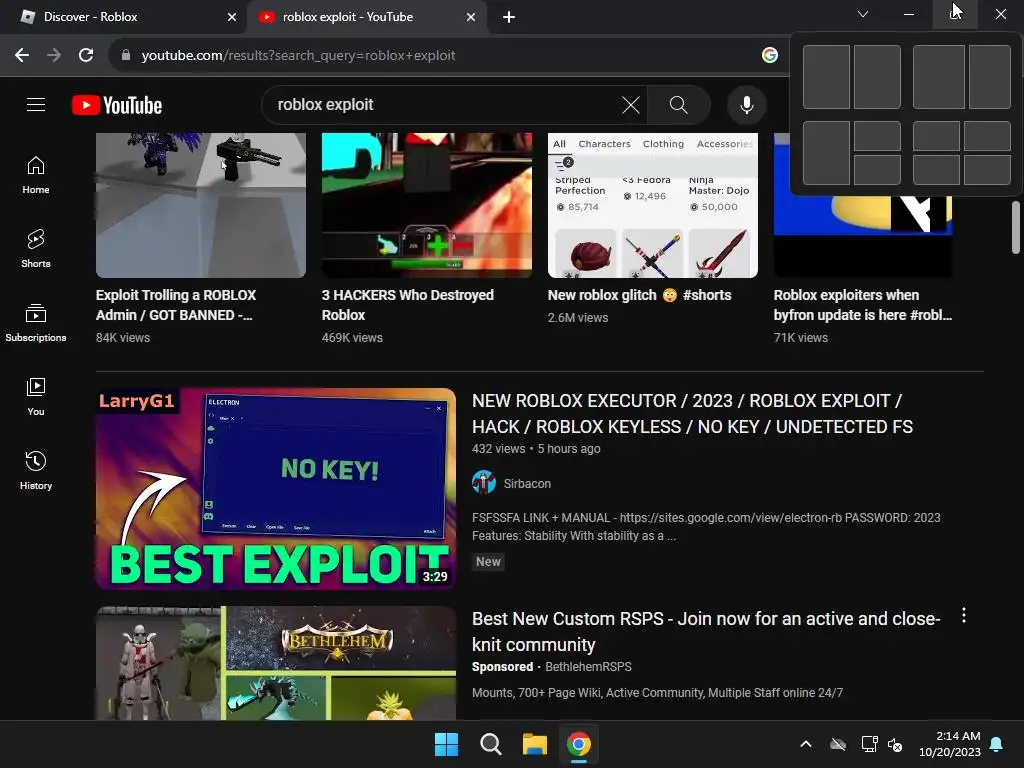Show hidden icons with the tray chevron

click(x=806, y=744)
